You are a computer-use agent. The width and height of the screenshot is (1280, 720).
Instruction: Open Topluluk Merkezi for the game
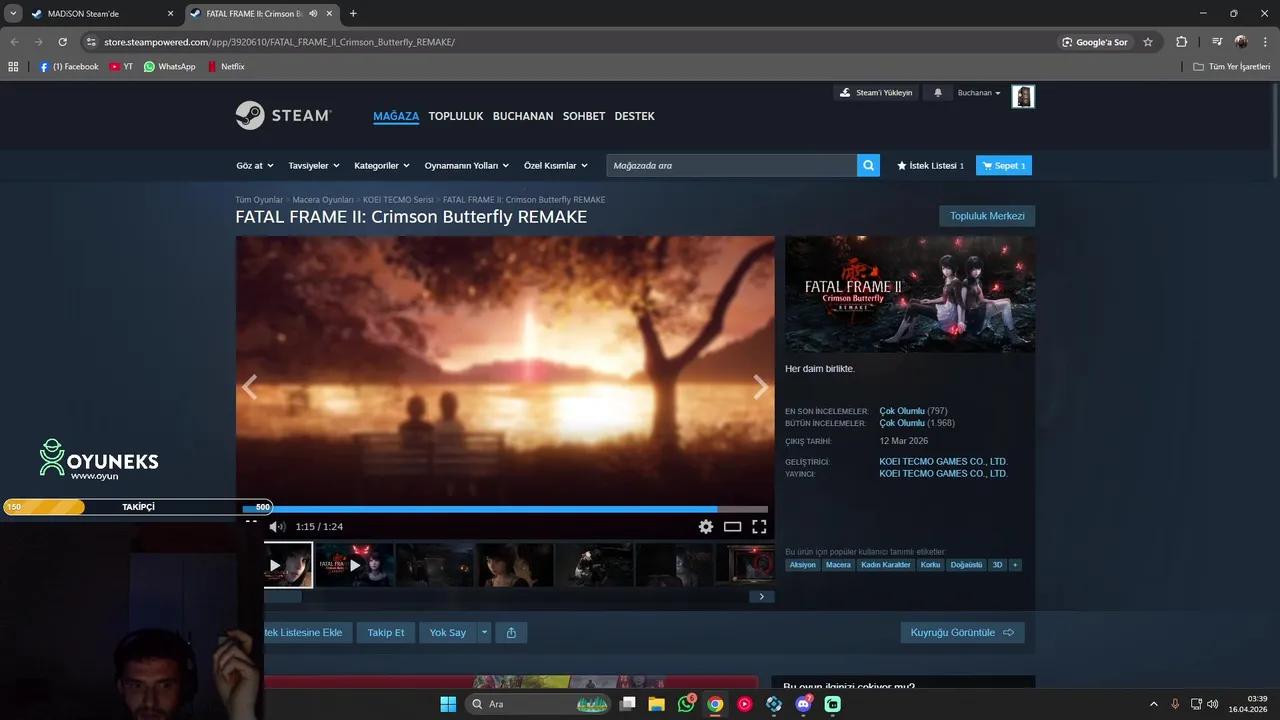tap(987, 216)
